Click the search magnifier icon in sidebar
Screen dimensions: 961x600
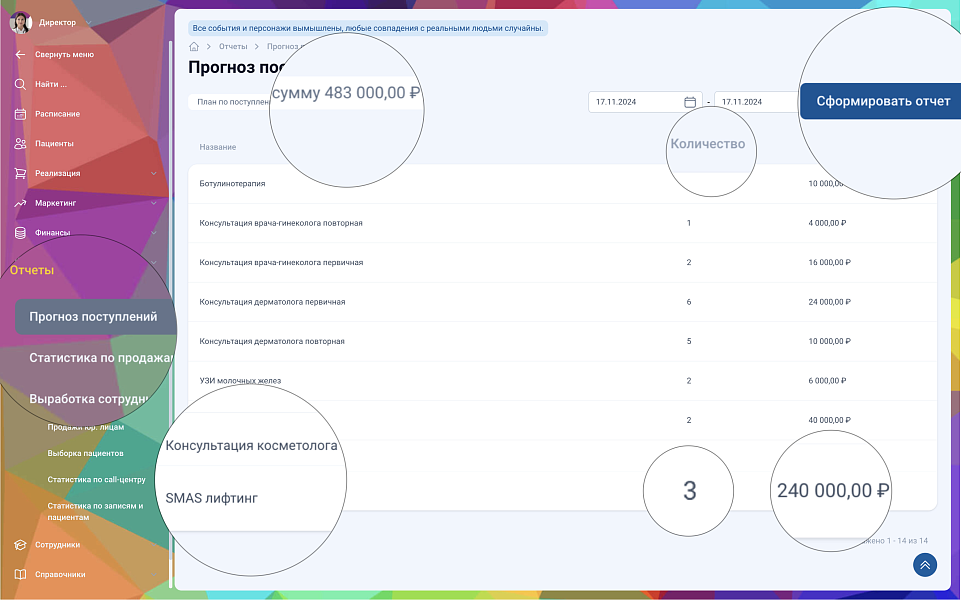[20, 84]
